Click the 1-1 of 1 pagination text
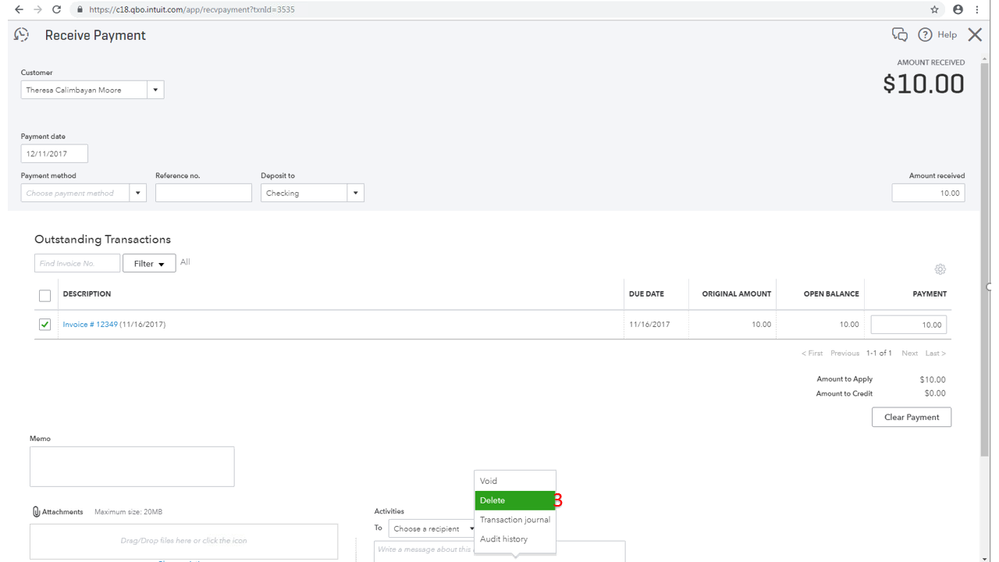Viewport: 999px width, 562px height. click(x=879, y=353)
